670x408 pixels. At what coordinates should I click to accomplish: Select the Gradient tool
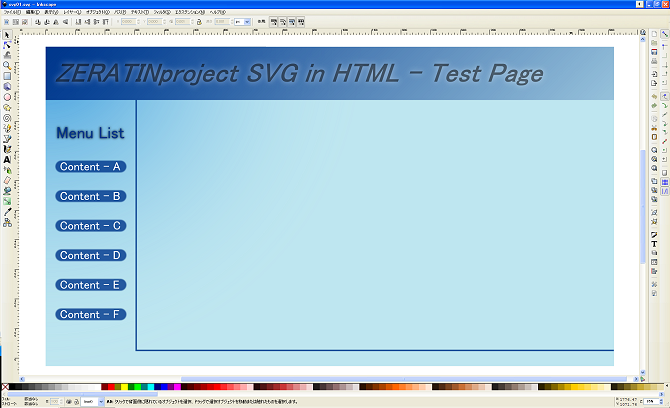[x=7, y=201]
